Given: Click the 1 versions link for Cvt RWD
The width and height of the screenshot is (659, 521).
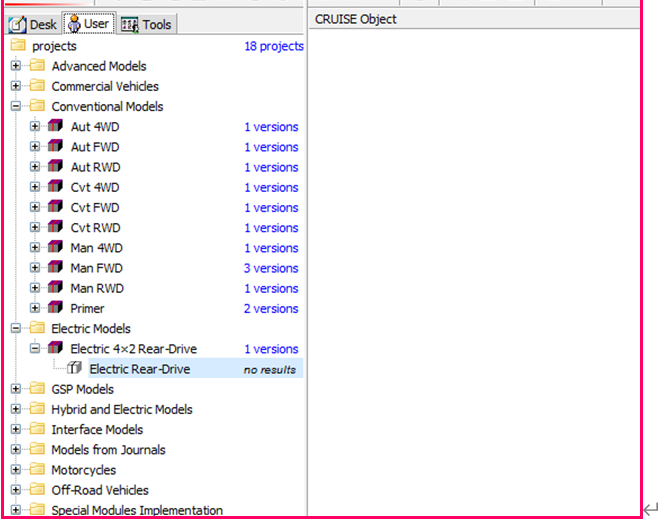Looking at the screenshot, I should [272, 228].
